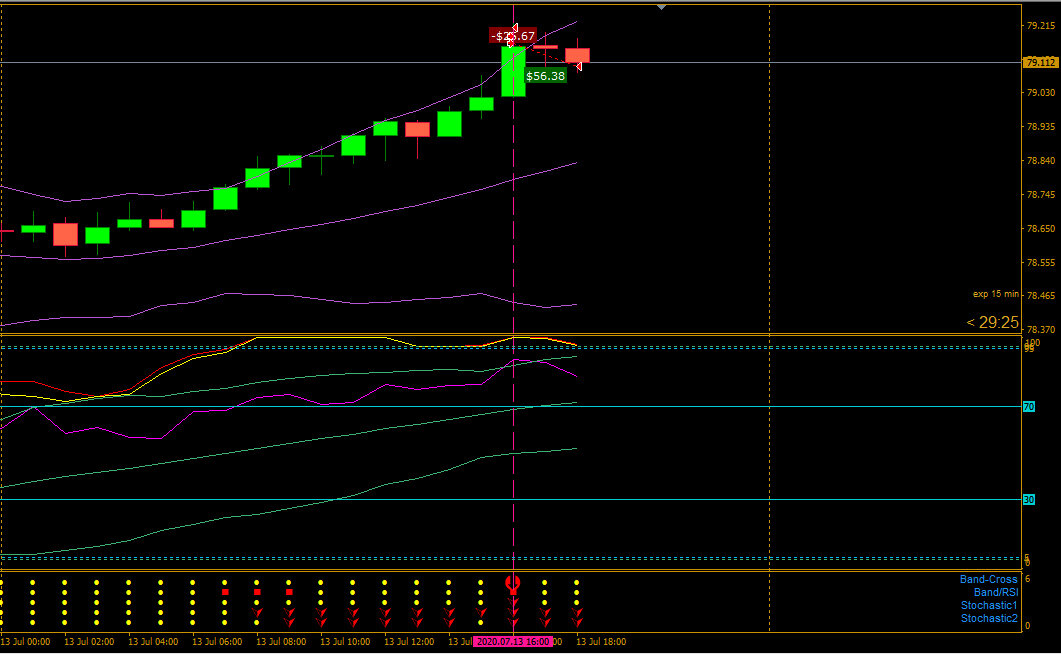Click the '13 Jul 06:00' time axis label

tap(217, 641)
